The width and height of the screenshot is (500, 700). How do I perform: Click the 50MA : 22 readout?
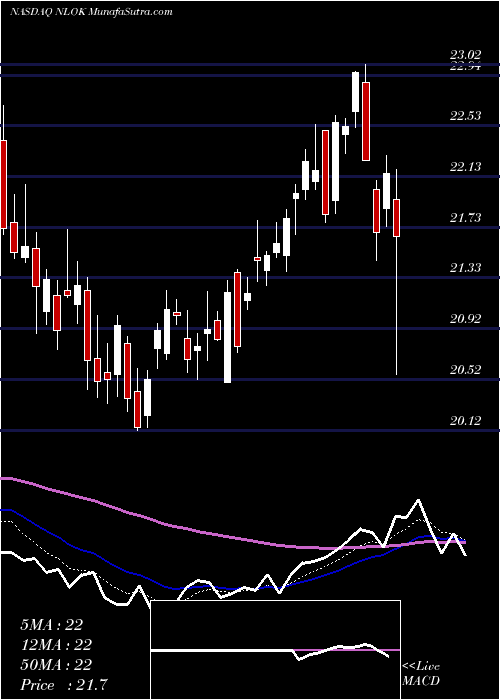56,665
